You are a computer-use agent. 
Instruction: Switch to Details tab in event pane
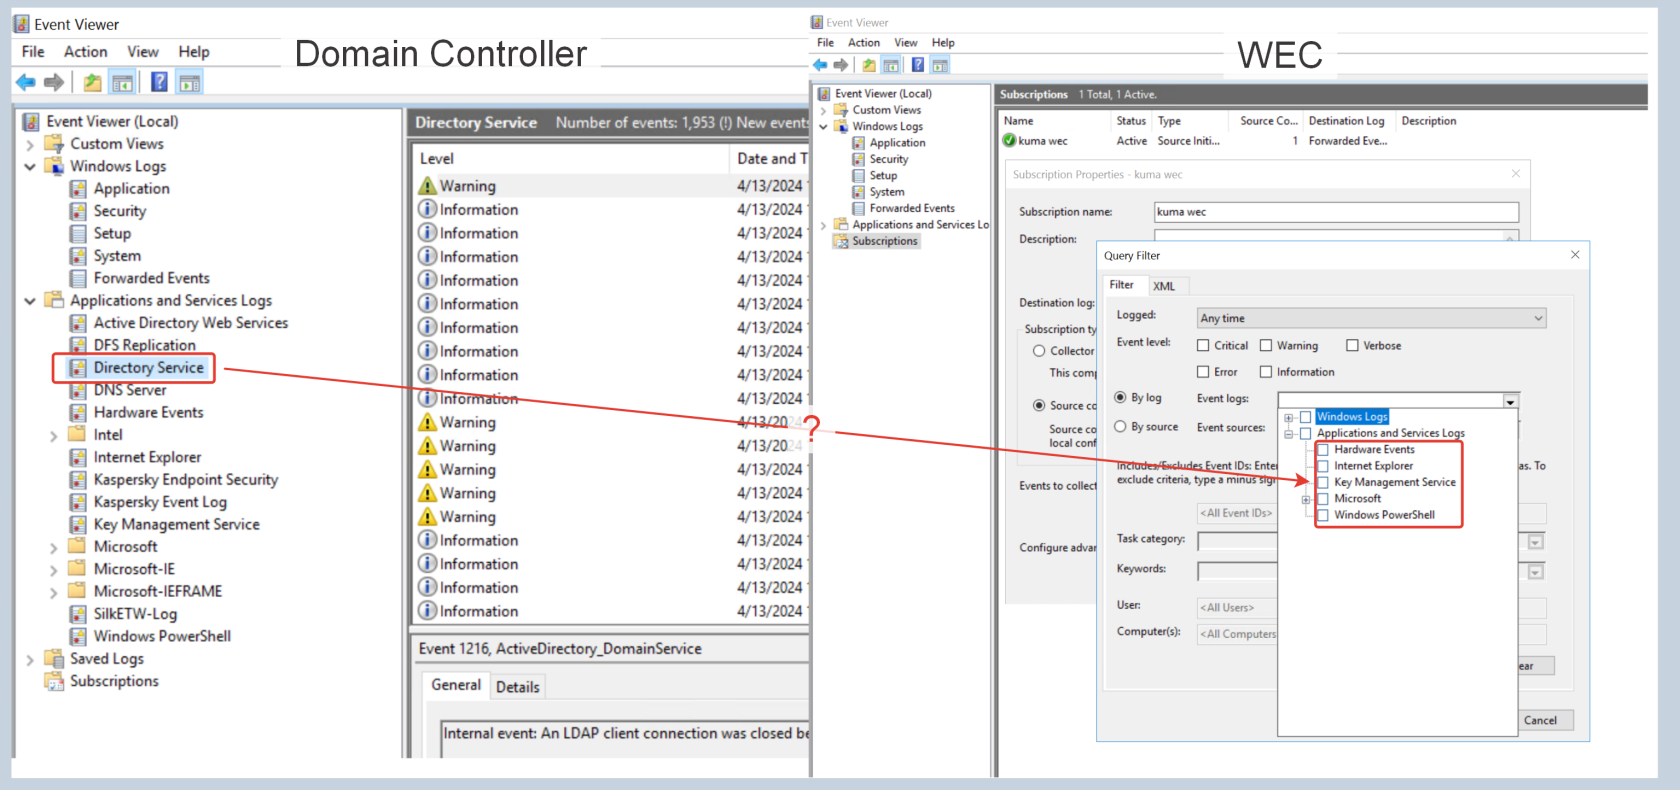[517, 687]
